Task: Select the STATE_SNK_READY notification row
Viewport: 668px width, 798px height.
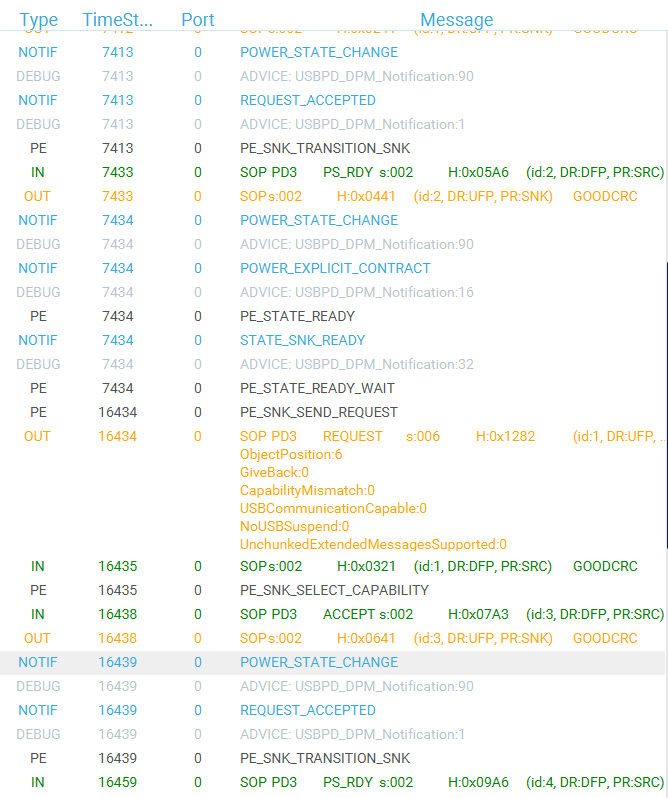Action: 332,340
